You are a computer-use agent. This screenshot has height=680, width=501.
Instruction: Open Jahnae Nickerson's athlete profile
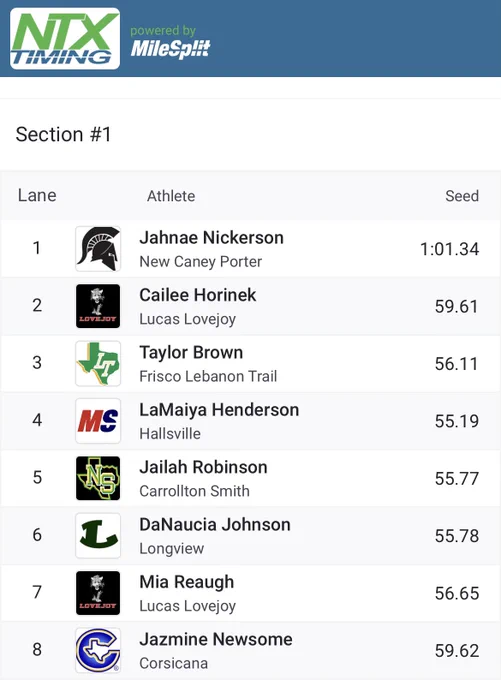(x=211, y=238)
